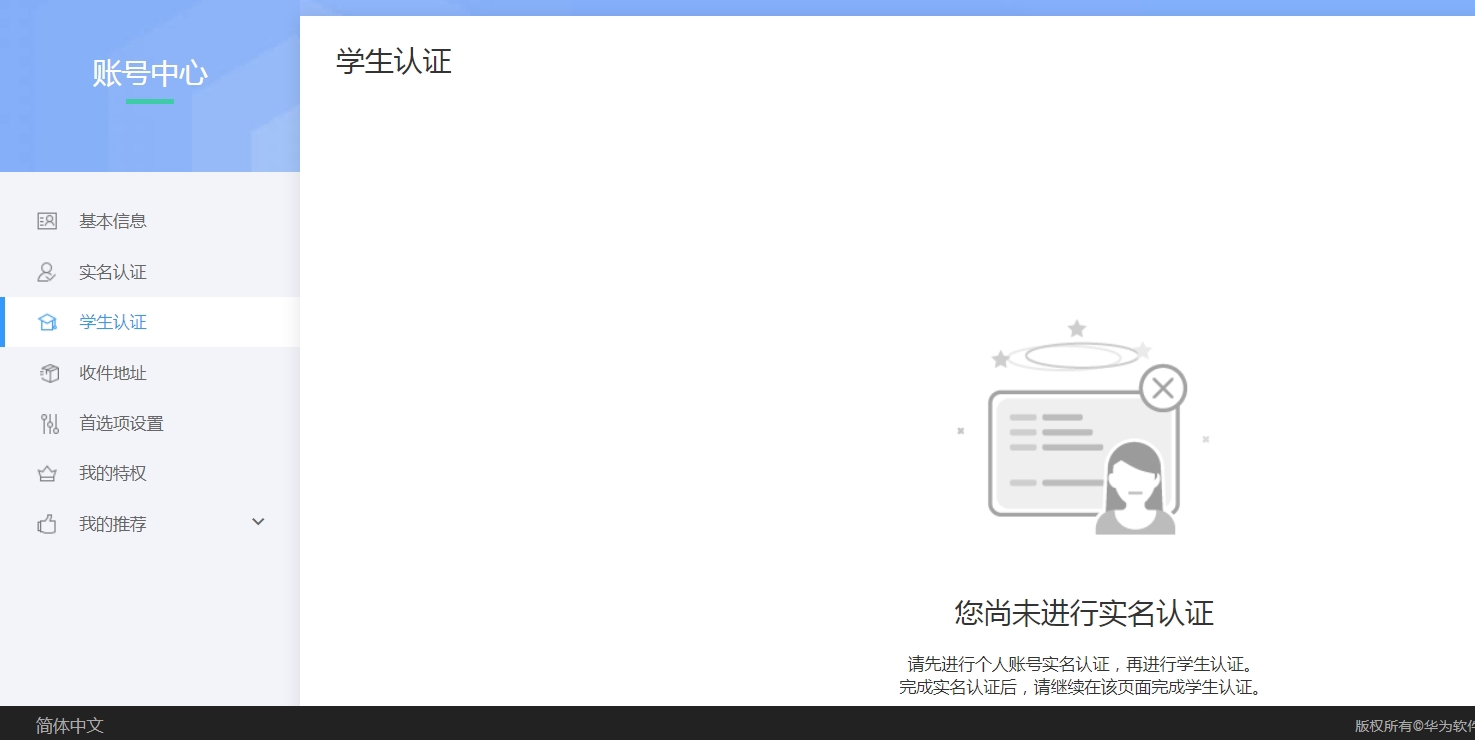This screenshot has height=740, width=1475.
Task: Open 我的推荐 menu entry
Action: [x=150, y=524]
